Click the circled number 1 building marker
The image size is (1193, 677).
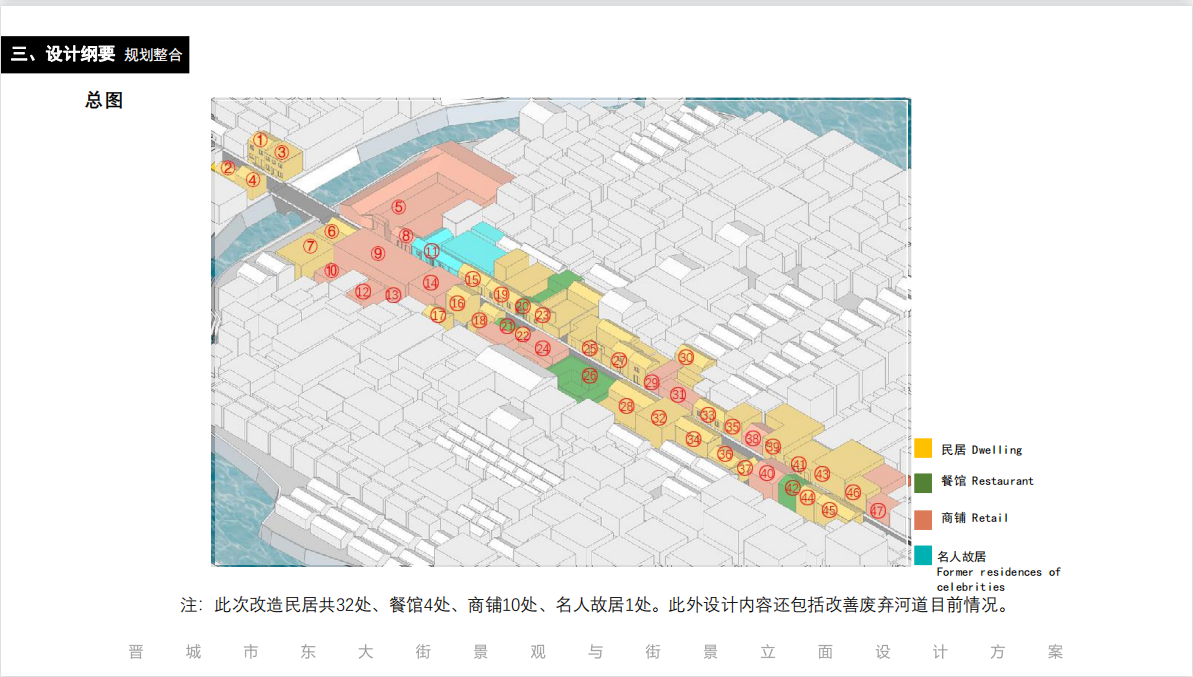click(x=260, y=140)
